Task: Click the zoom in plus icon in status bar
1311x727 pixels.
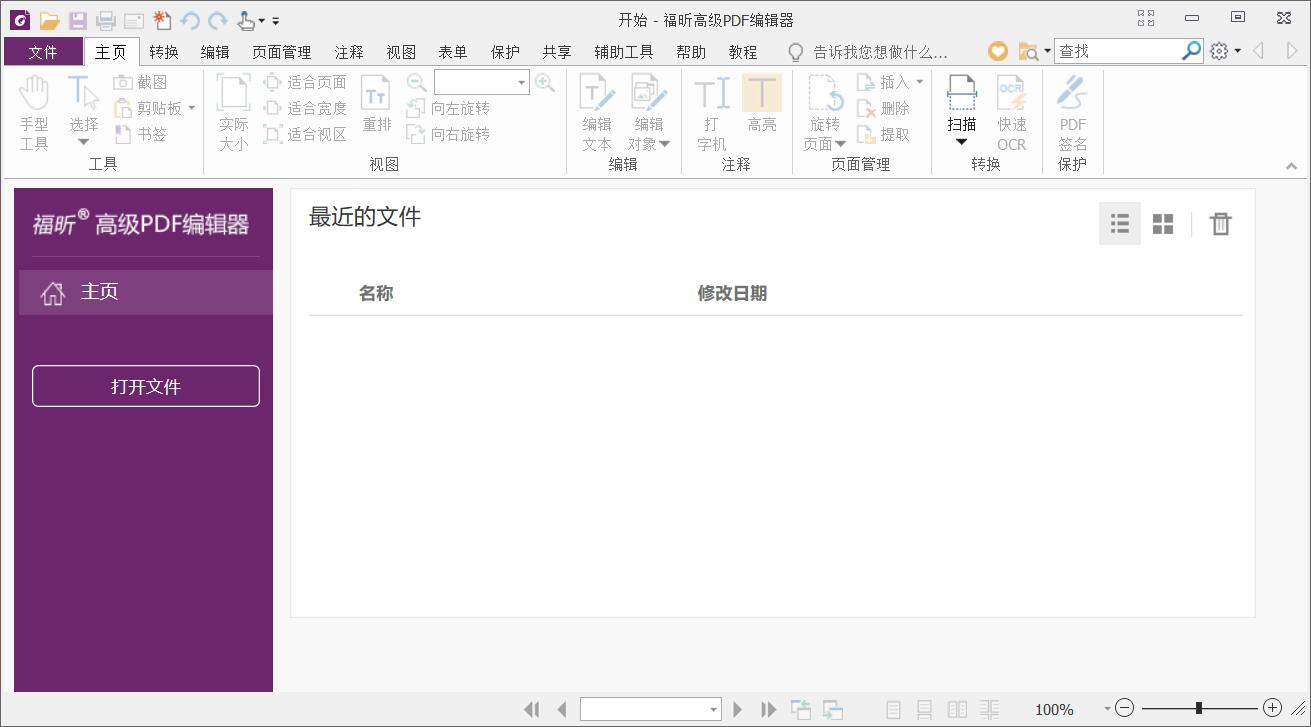Action: pyautogui.click(x=1272, y=708)
